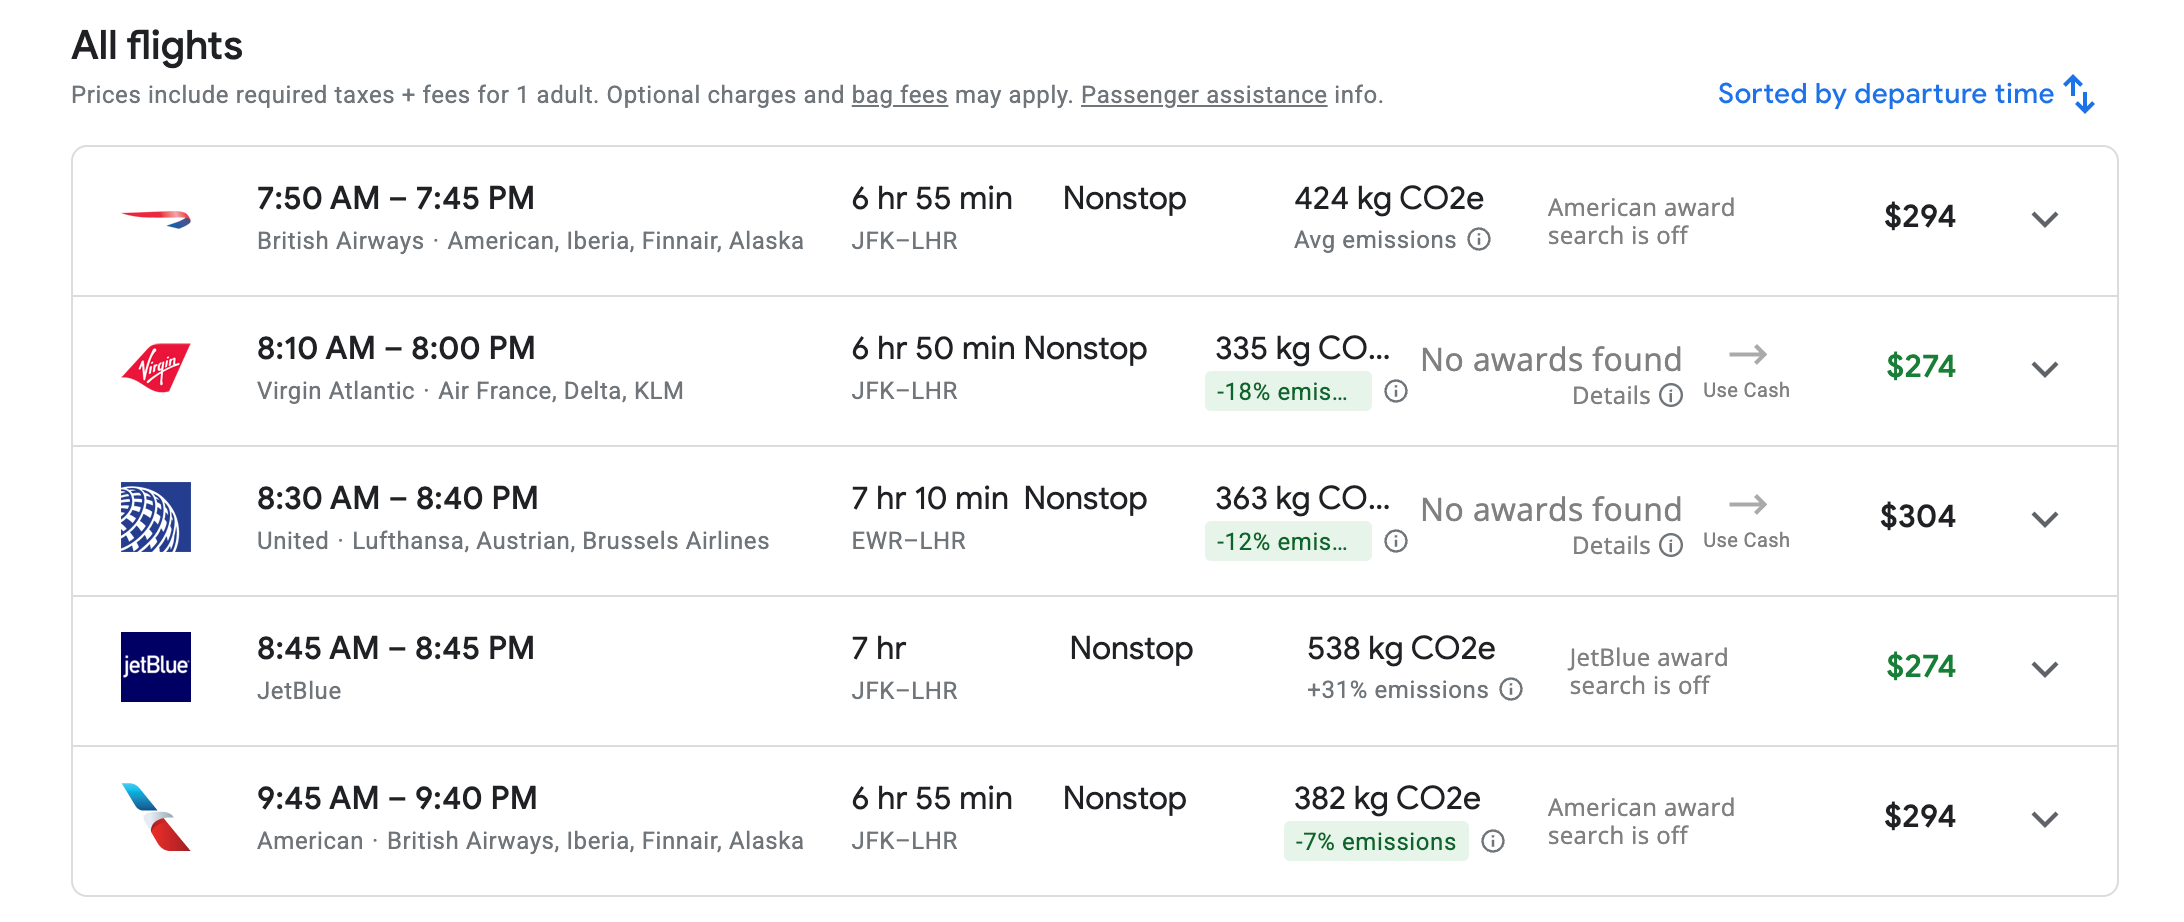2184x922 pixels.
Task: Click the info icon beside +31% emissions
Action: [1510, 690]
